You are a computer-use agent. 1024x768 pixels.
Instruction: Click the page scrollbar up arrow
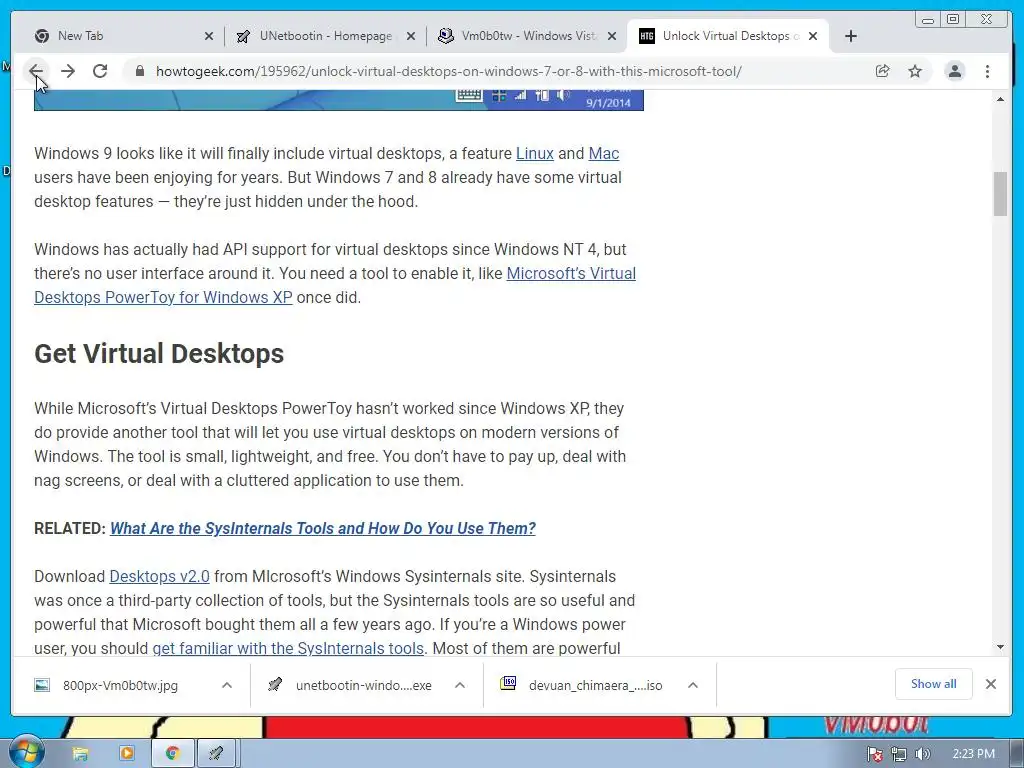pyautogui.click(x=1000, y=99)
